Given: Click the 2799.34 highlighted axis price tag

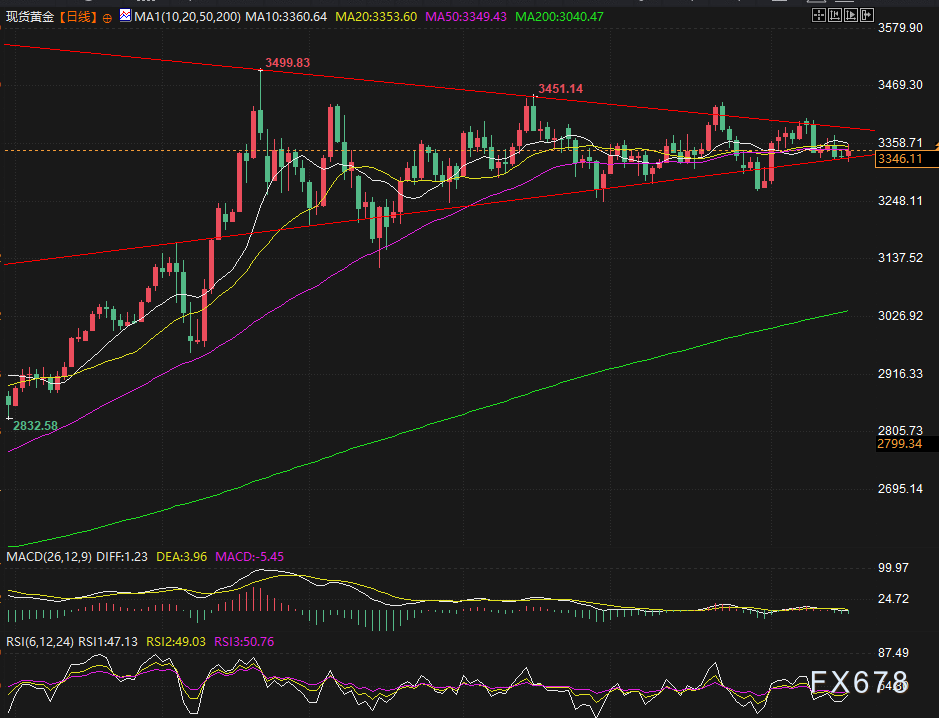Looking at the screenshot, I should coord(898,443).
